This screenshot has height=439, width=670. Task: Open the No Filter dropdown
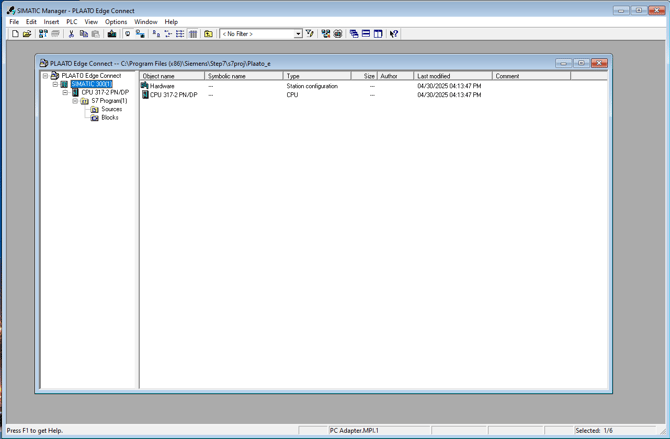click(298, 34)
